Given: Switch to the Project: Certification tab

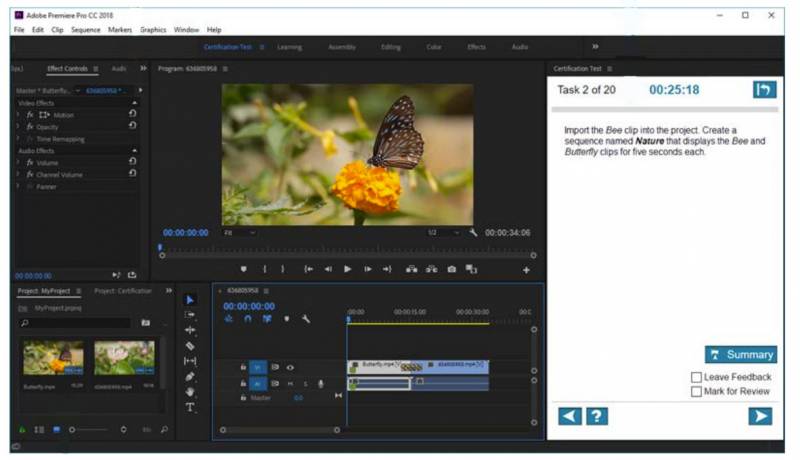Looking at the screenshot, I should coord(123,291).
